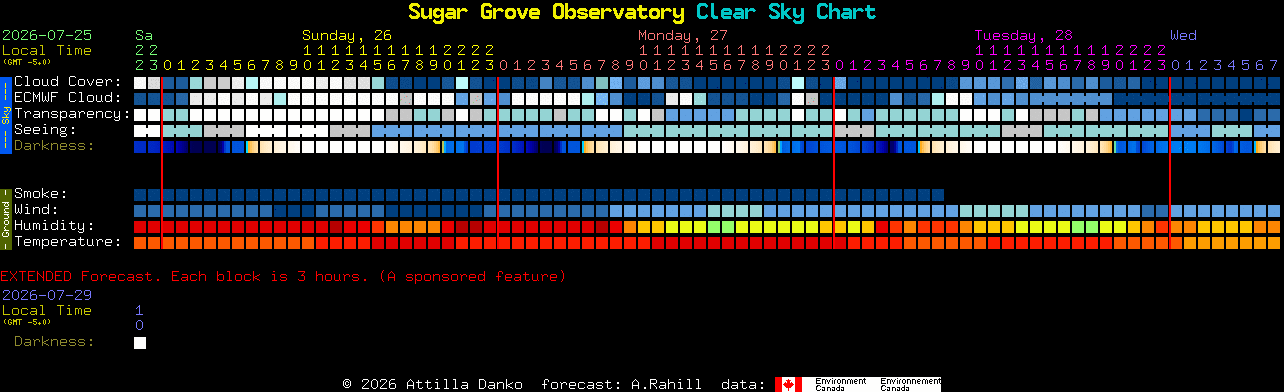Click the Tuesday, 28 day header

click(1023, 35)
